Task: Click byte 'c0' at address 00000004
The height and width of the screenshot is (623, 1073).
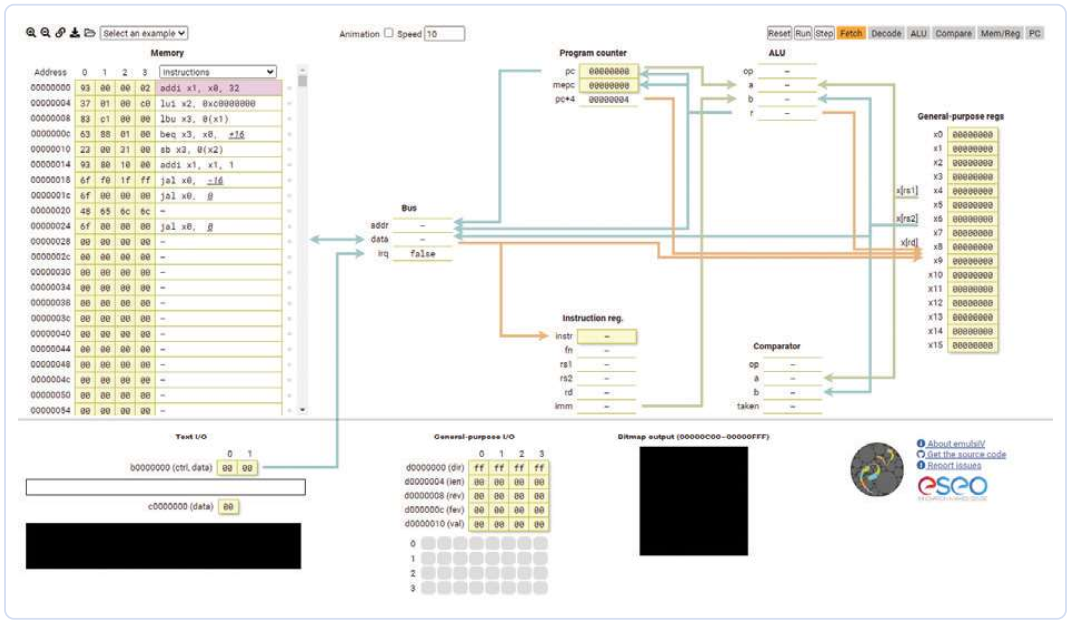Action: [145, 103]
